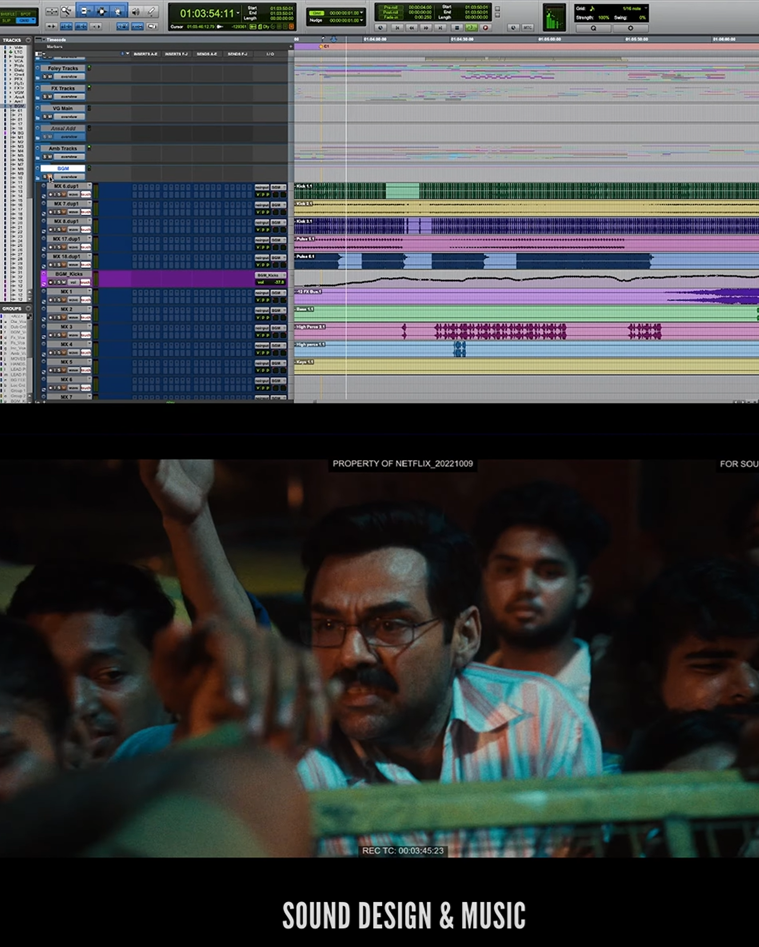Click the SENDS A-E column header
This screenshot has width=759, height=947.
207,54
